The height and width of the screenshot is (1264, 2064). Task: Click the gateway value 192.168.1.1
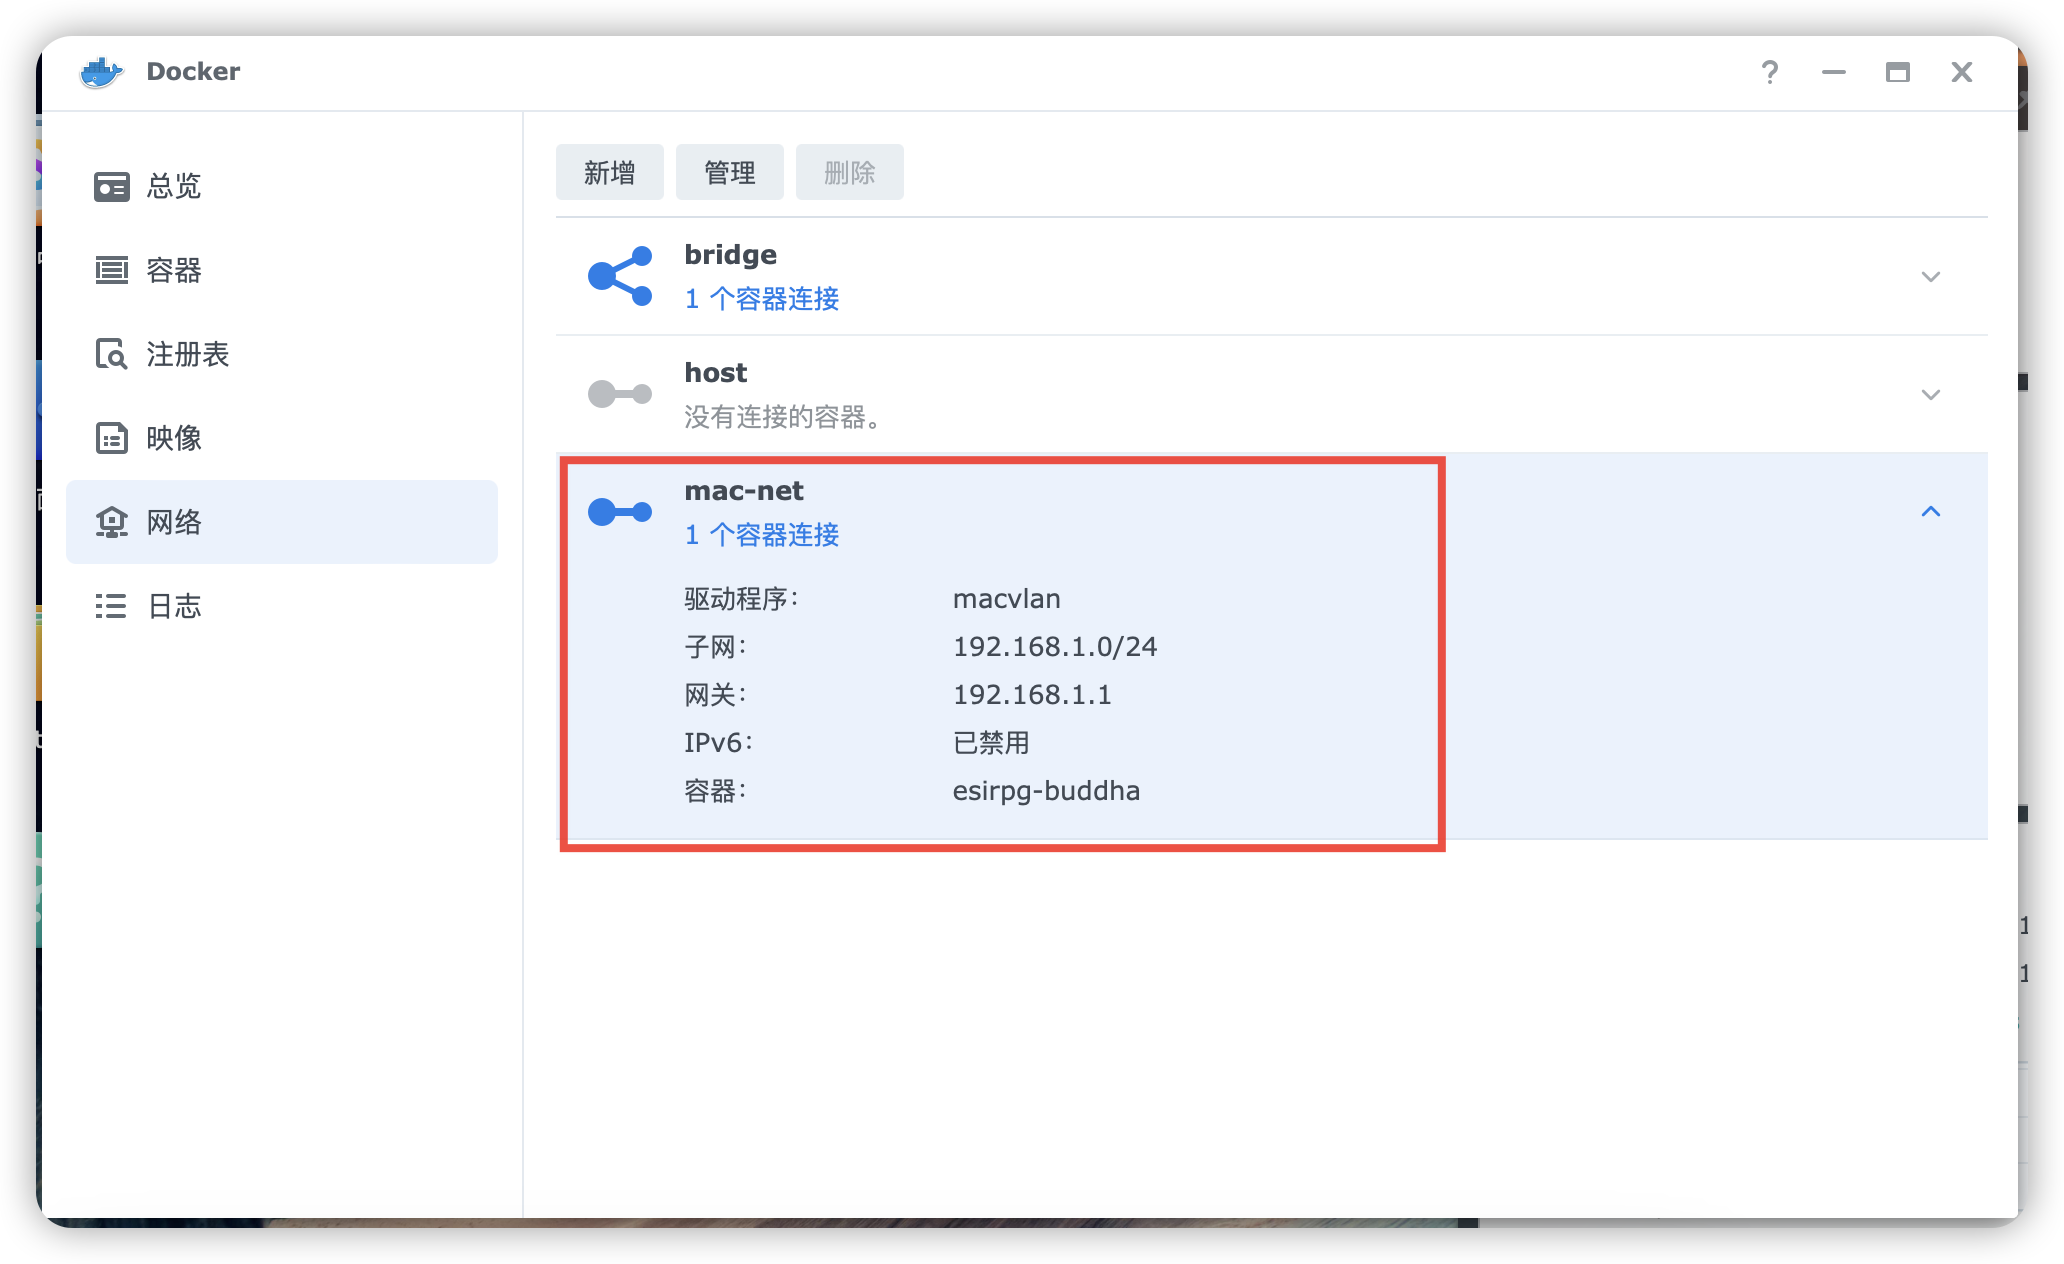tap(1032, 695)
